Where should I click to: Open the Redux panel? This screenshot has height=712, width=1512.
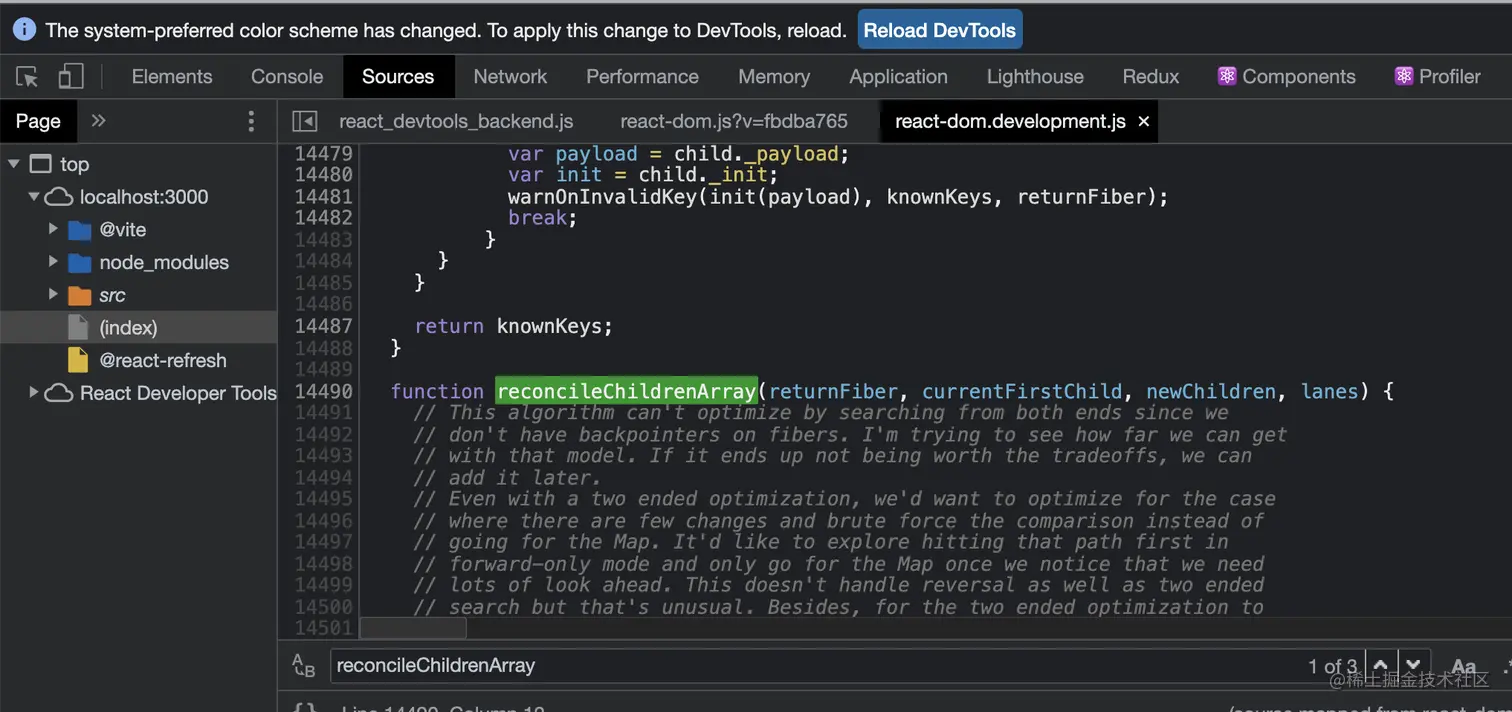(x=1151, y=76)
